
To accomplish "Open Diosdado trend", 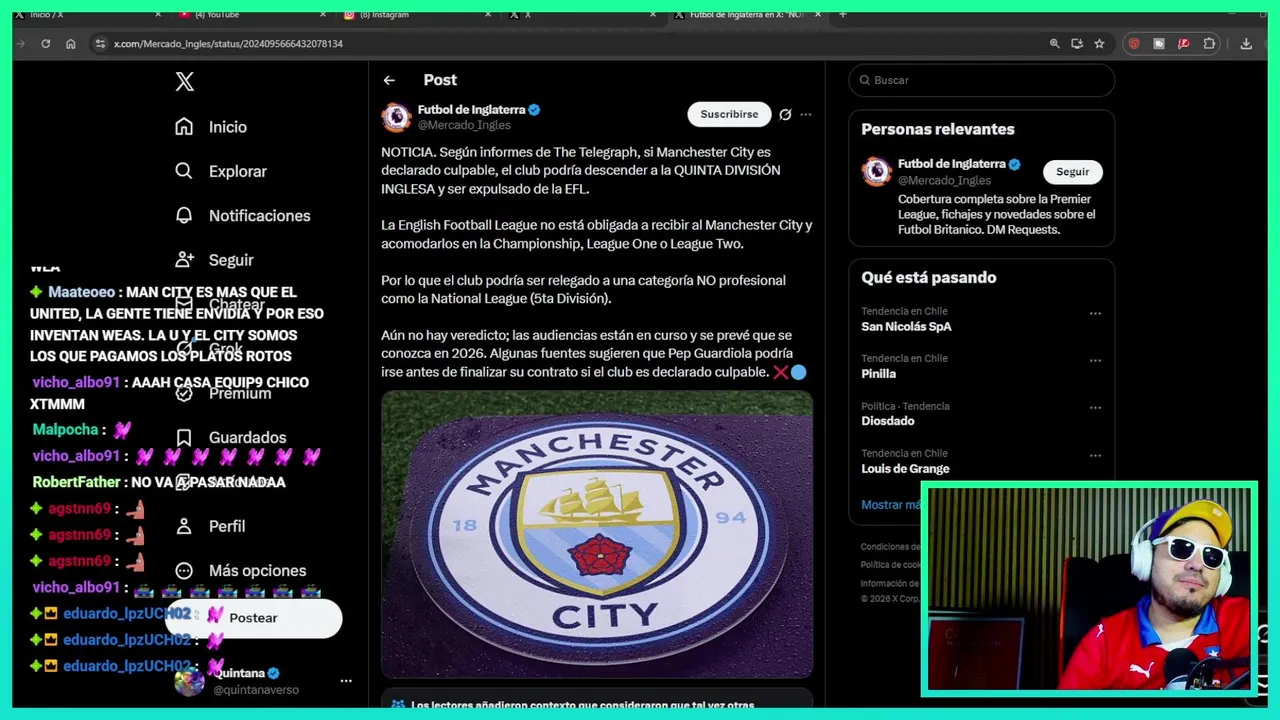I will point(888,421).
